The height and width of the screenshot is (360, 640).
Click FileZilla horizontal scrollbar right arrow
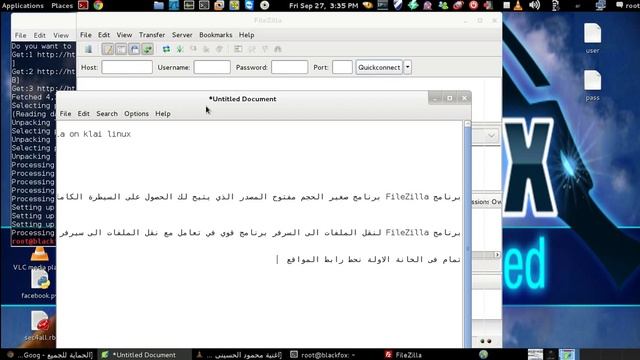coord(497,255)
